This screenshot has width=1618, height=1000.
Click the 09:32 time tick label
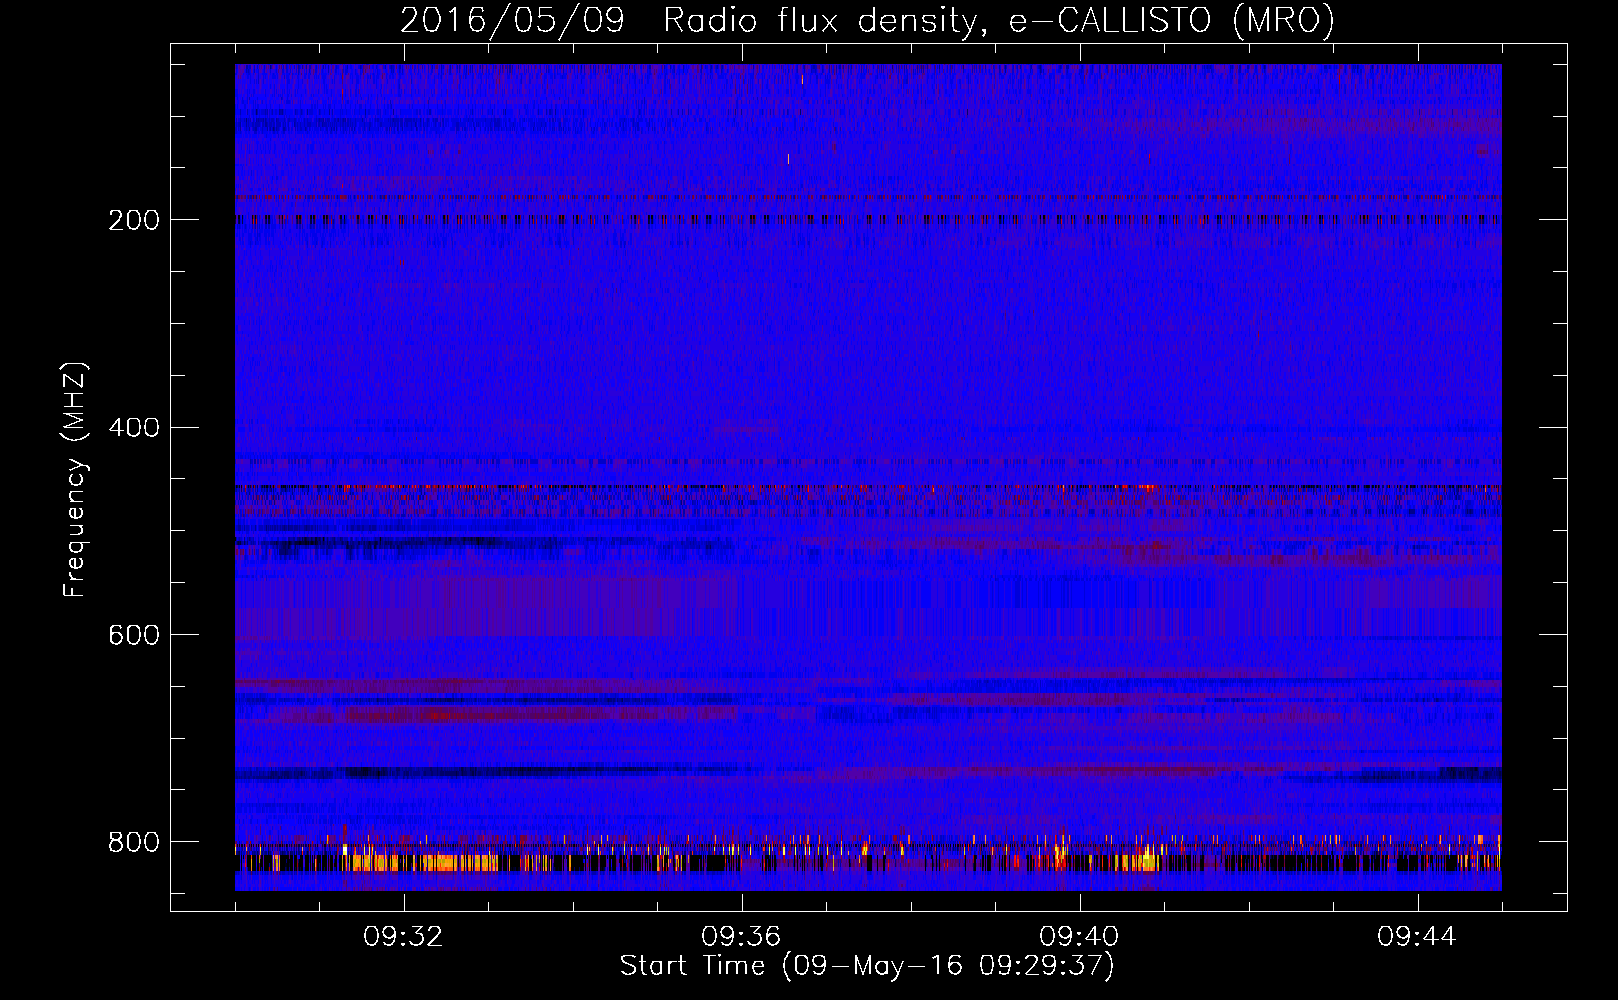coord(403,937)
